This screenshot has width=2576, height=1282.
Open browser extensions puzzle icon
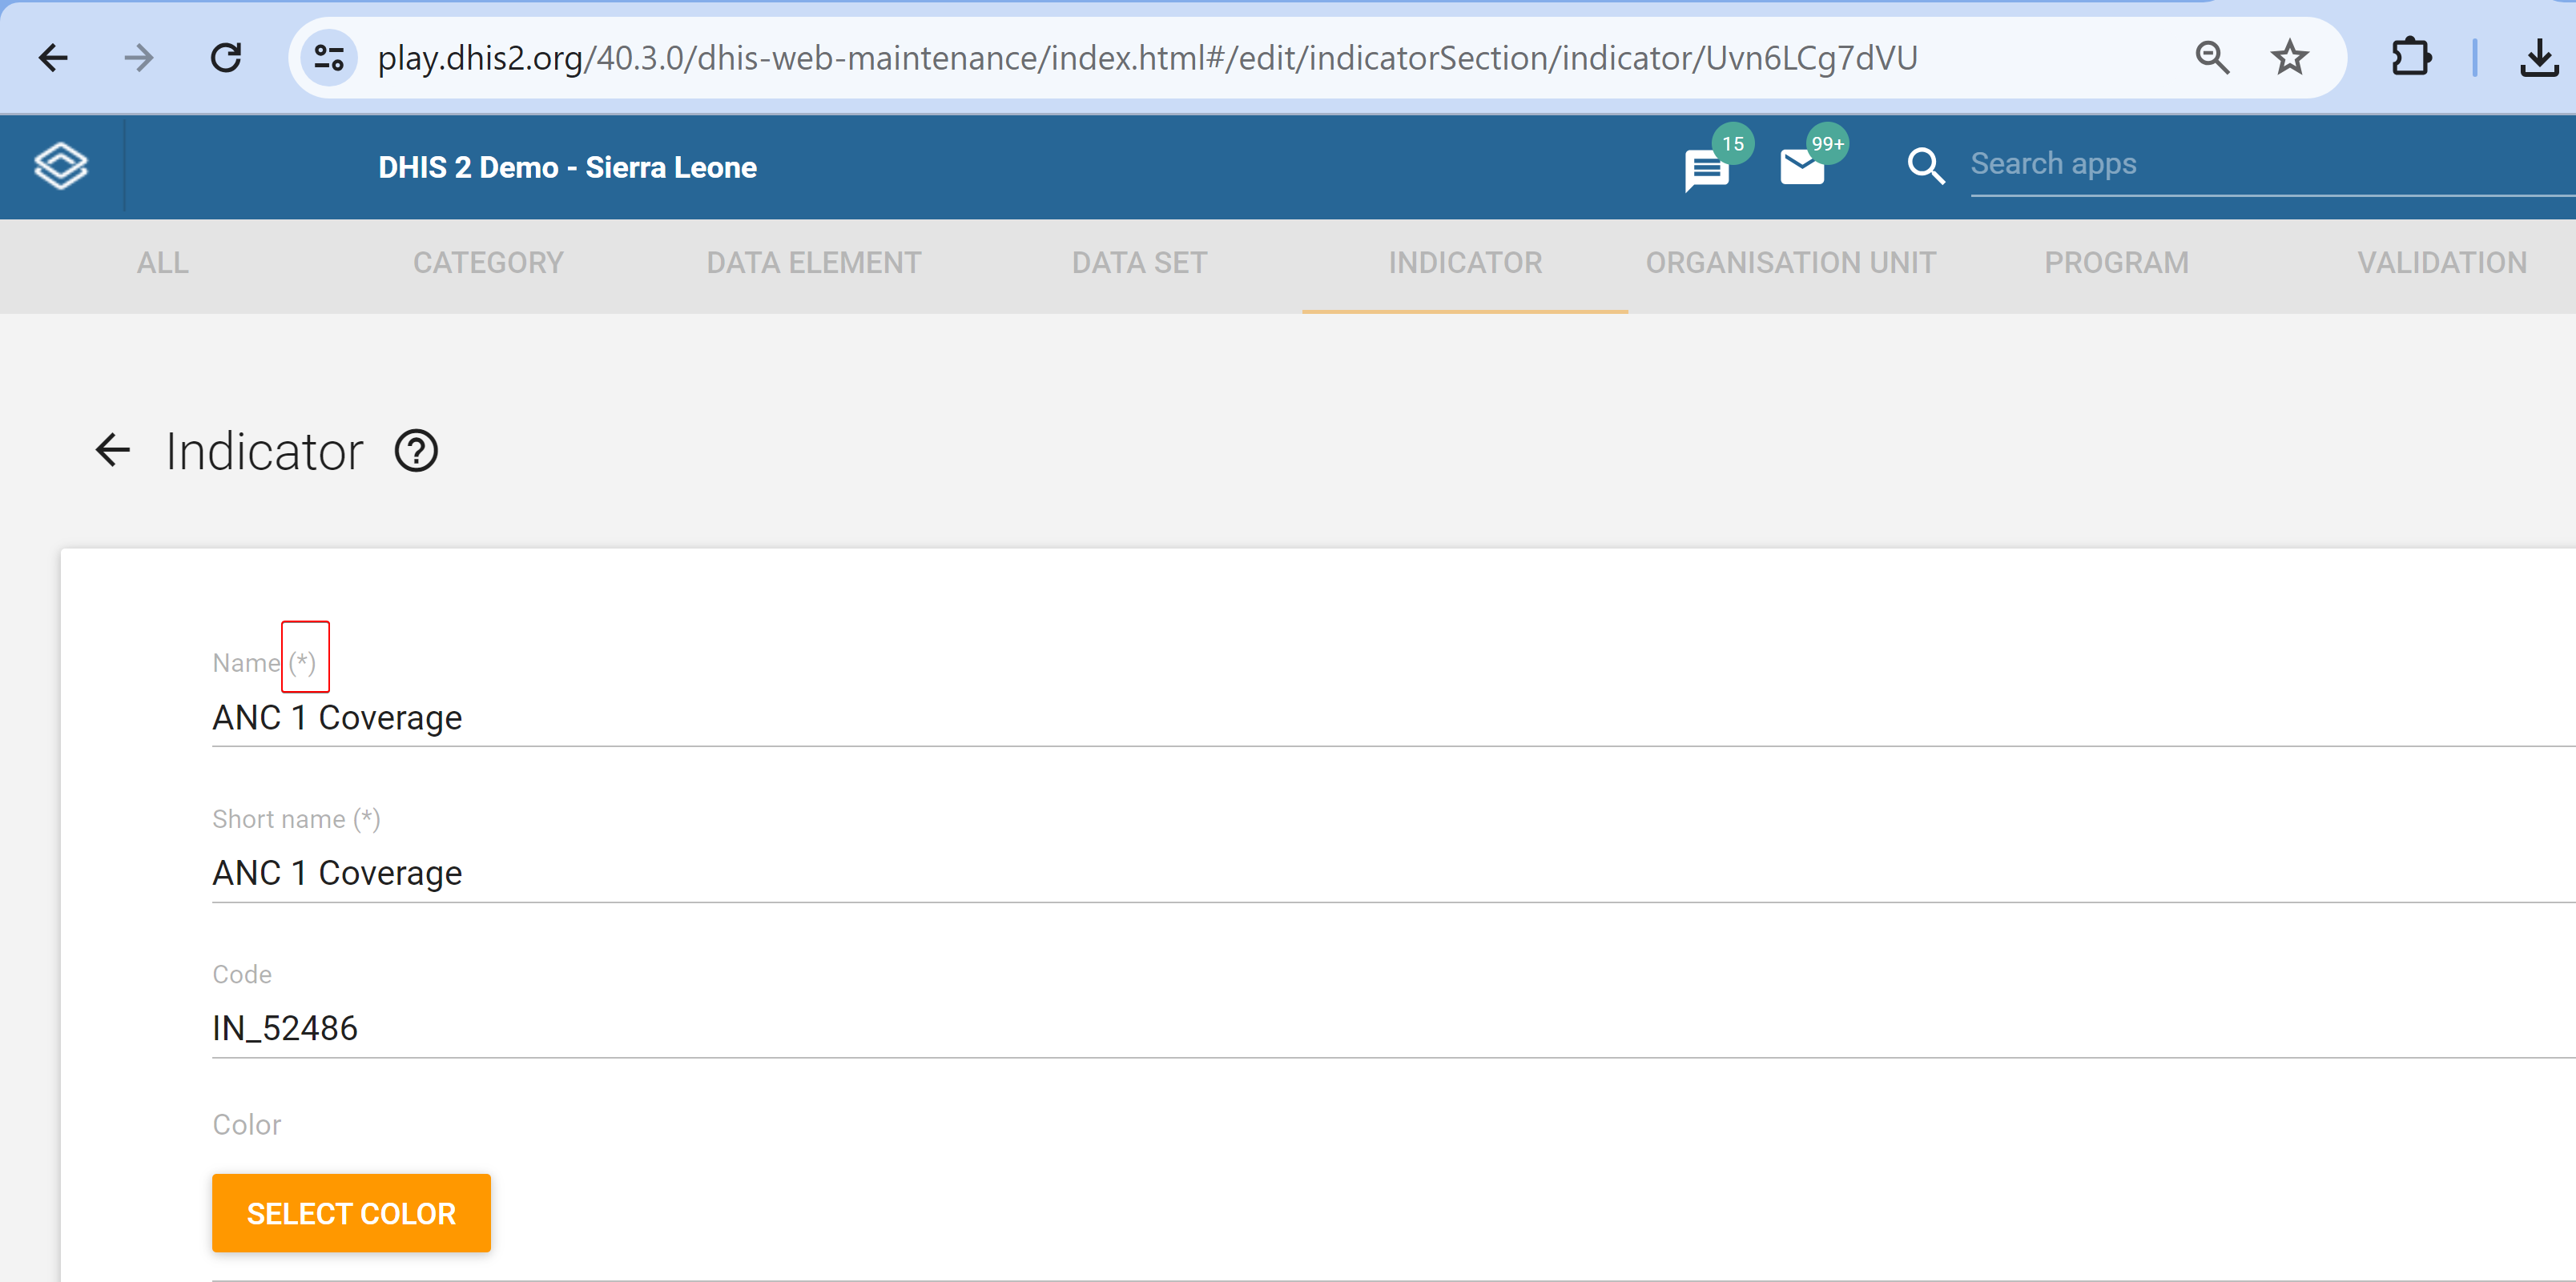tap(2411, 58)
